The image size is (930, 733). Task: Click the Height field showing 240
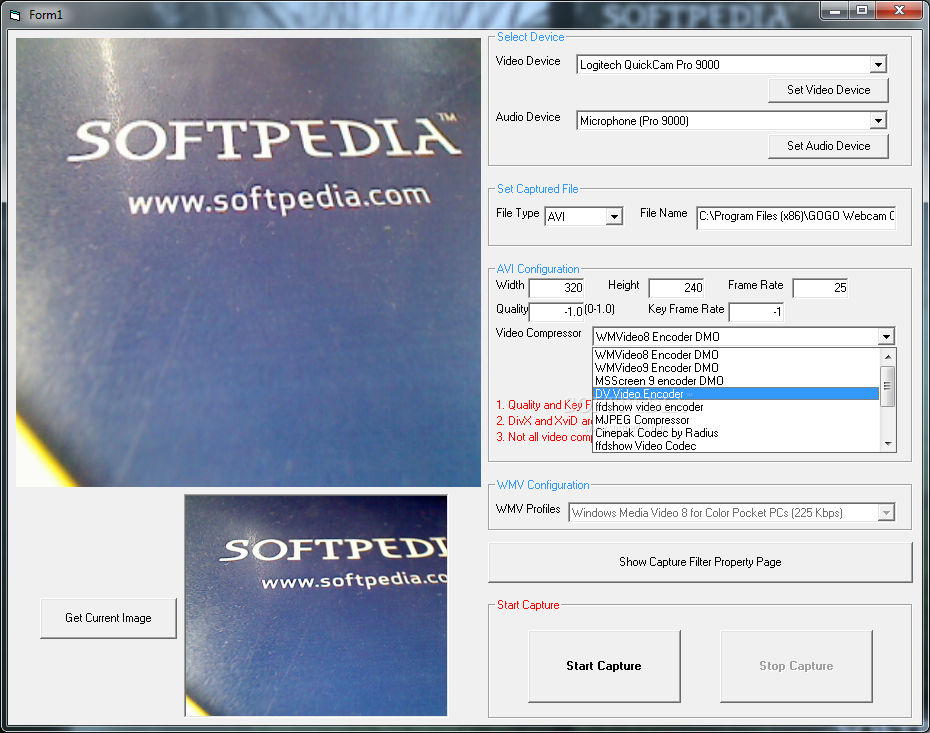tap(676, 288)
